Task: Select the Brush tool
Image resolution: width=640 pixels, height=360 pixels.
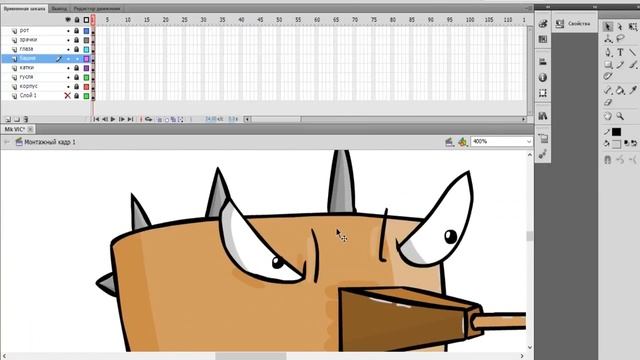Action: point(633,65)
